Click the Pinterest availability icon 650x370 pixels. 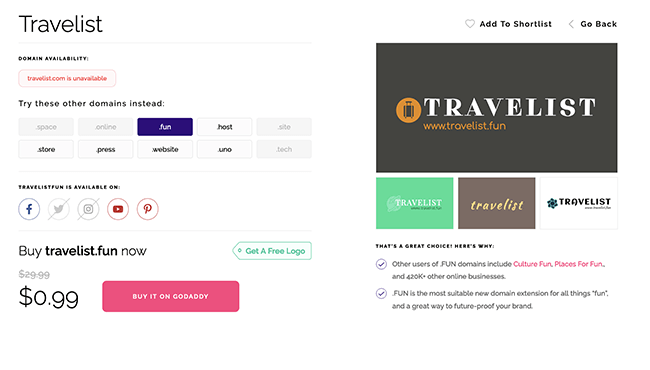[148, 209]
